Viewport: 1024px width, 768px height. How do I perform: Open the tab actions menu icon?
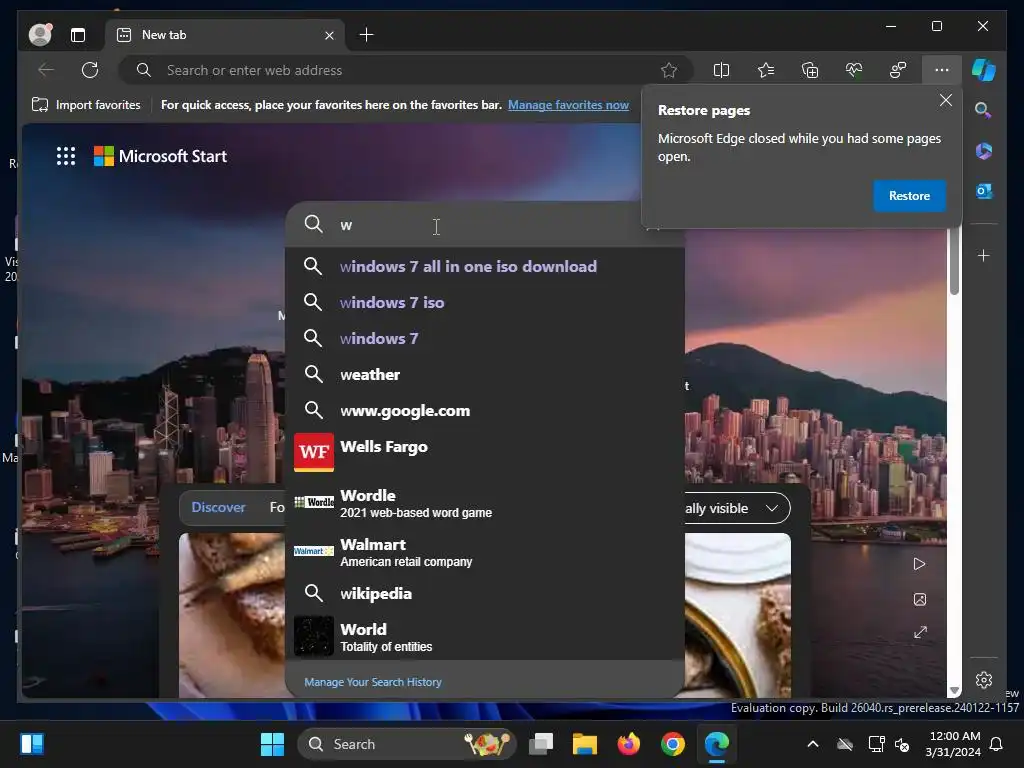[78, 35]
